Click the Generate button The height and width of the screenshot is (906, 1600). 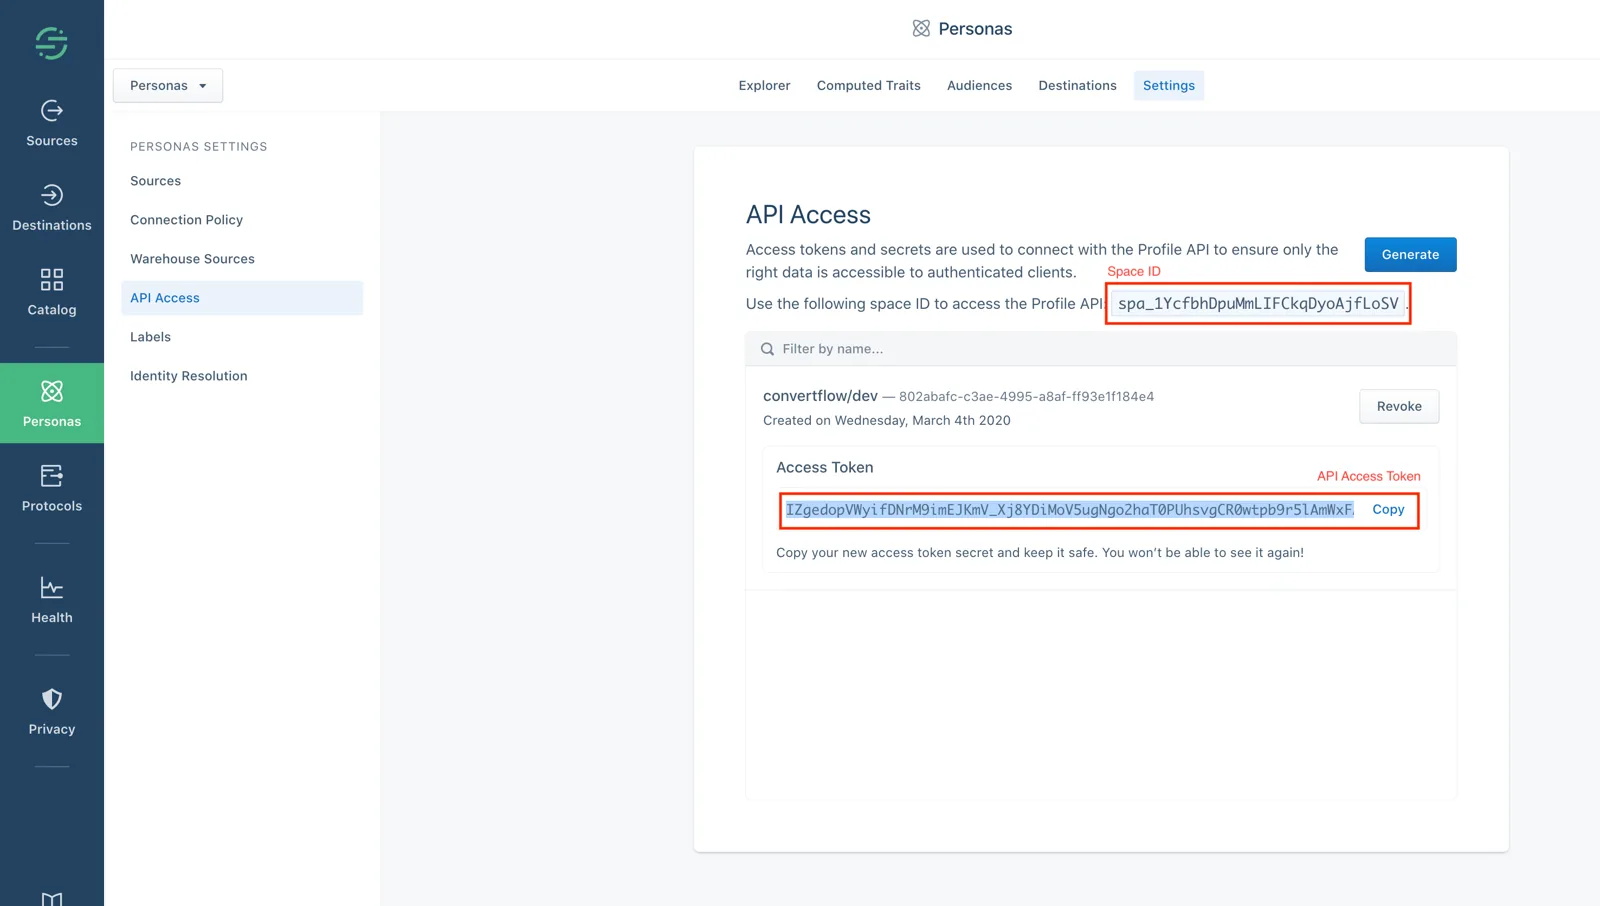point(1410,254)
